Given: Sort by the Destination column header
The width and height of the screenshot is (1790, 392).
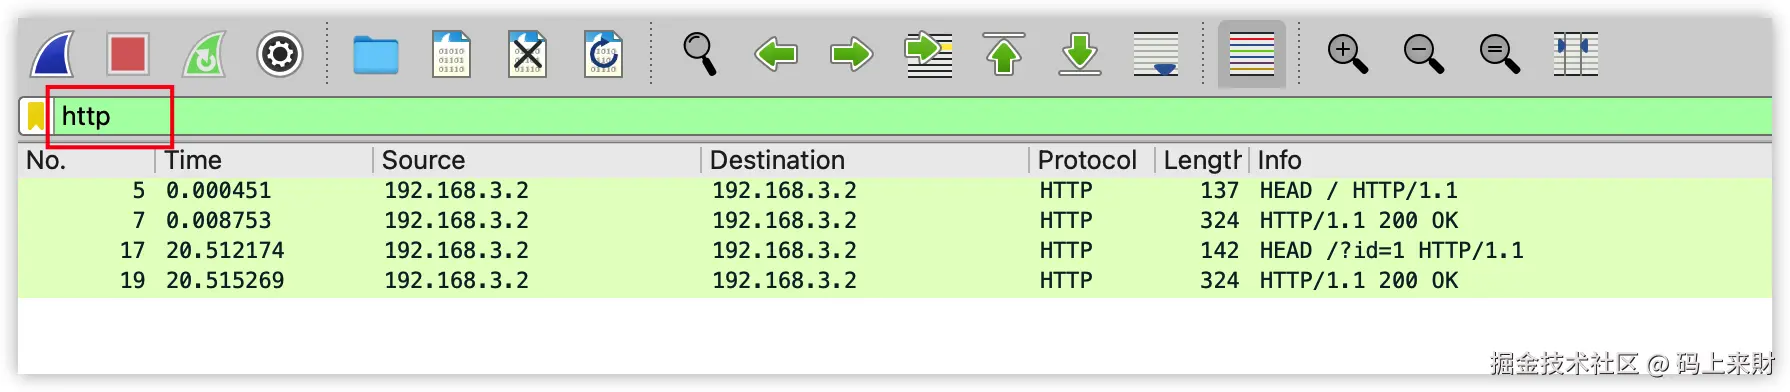Looking at the screenshot, I should point(866,160).
